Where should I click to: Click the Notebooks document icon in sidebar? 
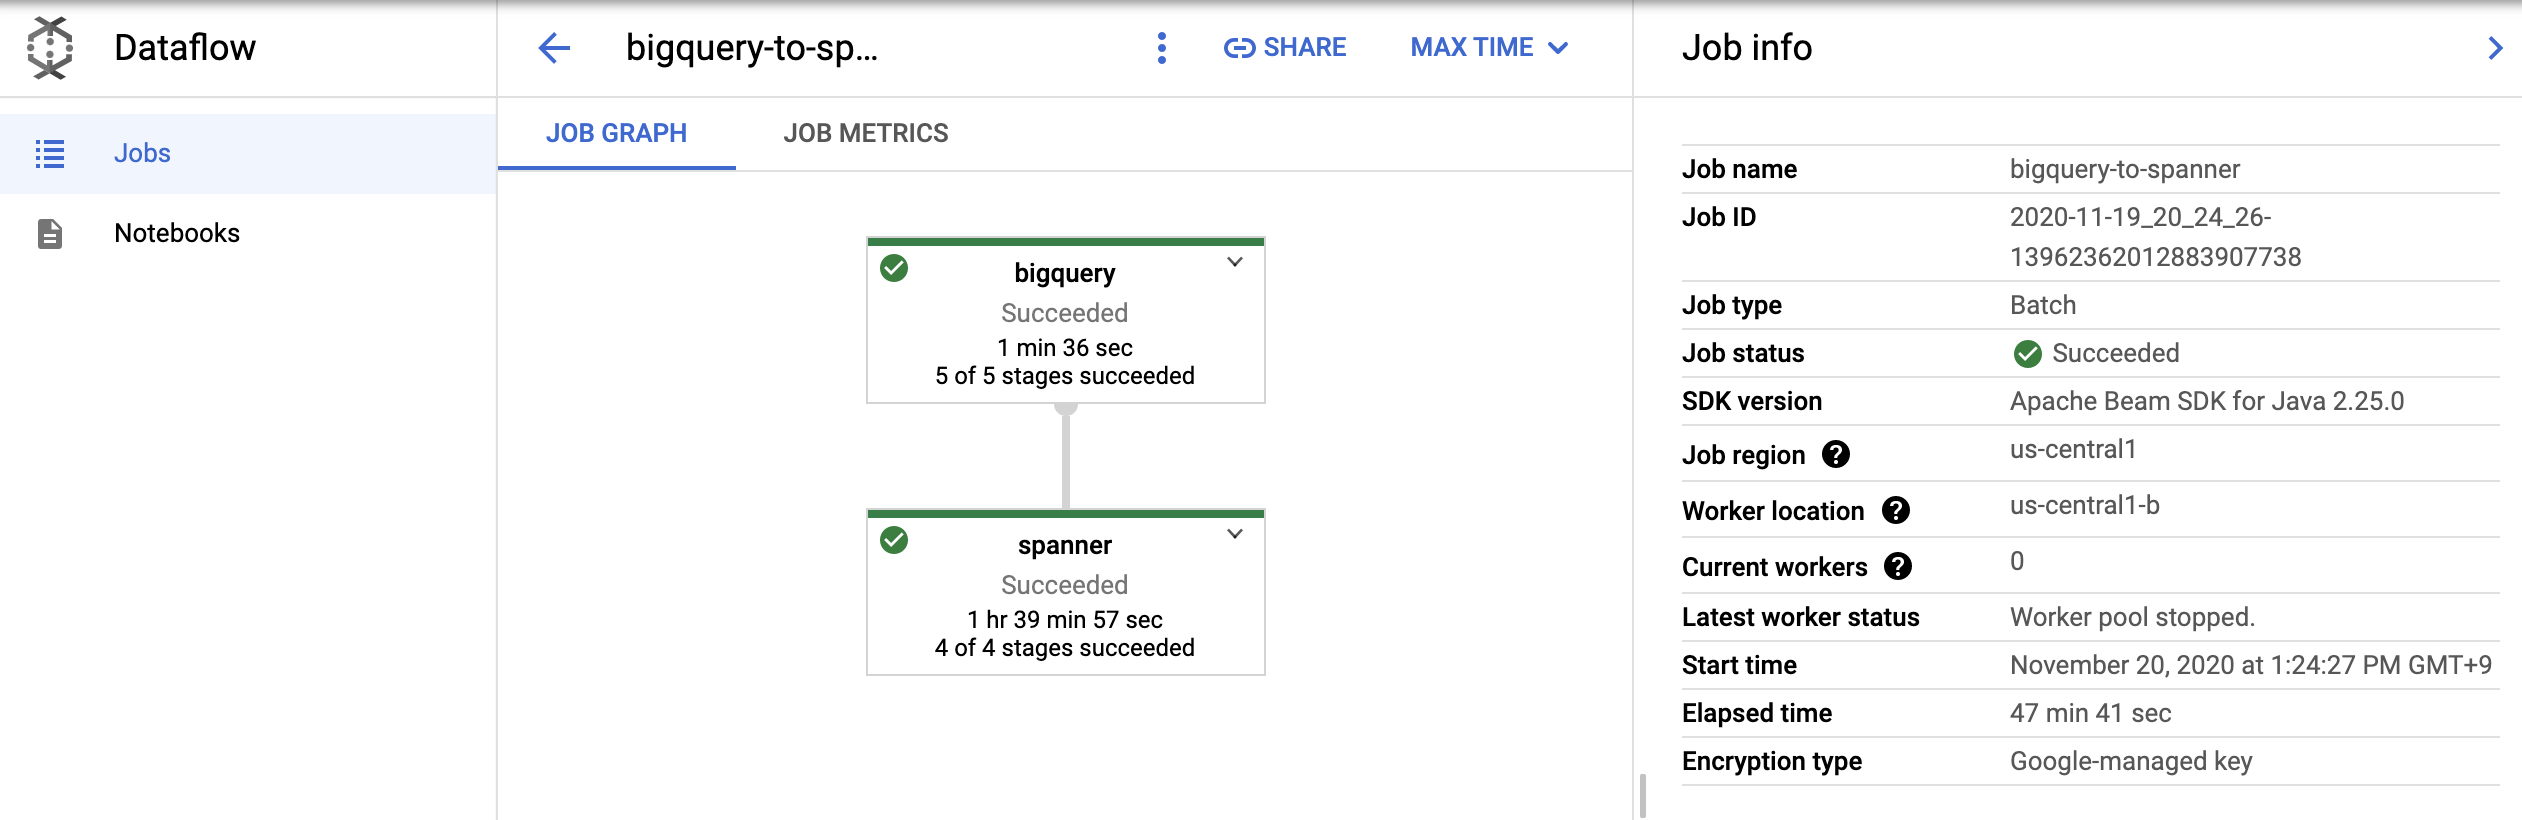click(50, 233)
